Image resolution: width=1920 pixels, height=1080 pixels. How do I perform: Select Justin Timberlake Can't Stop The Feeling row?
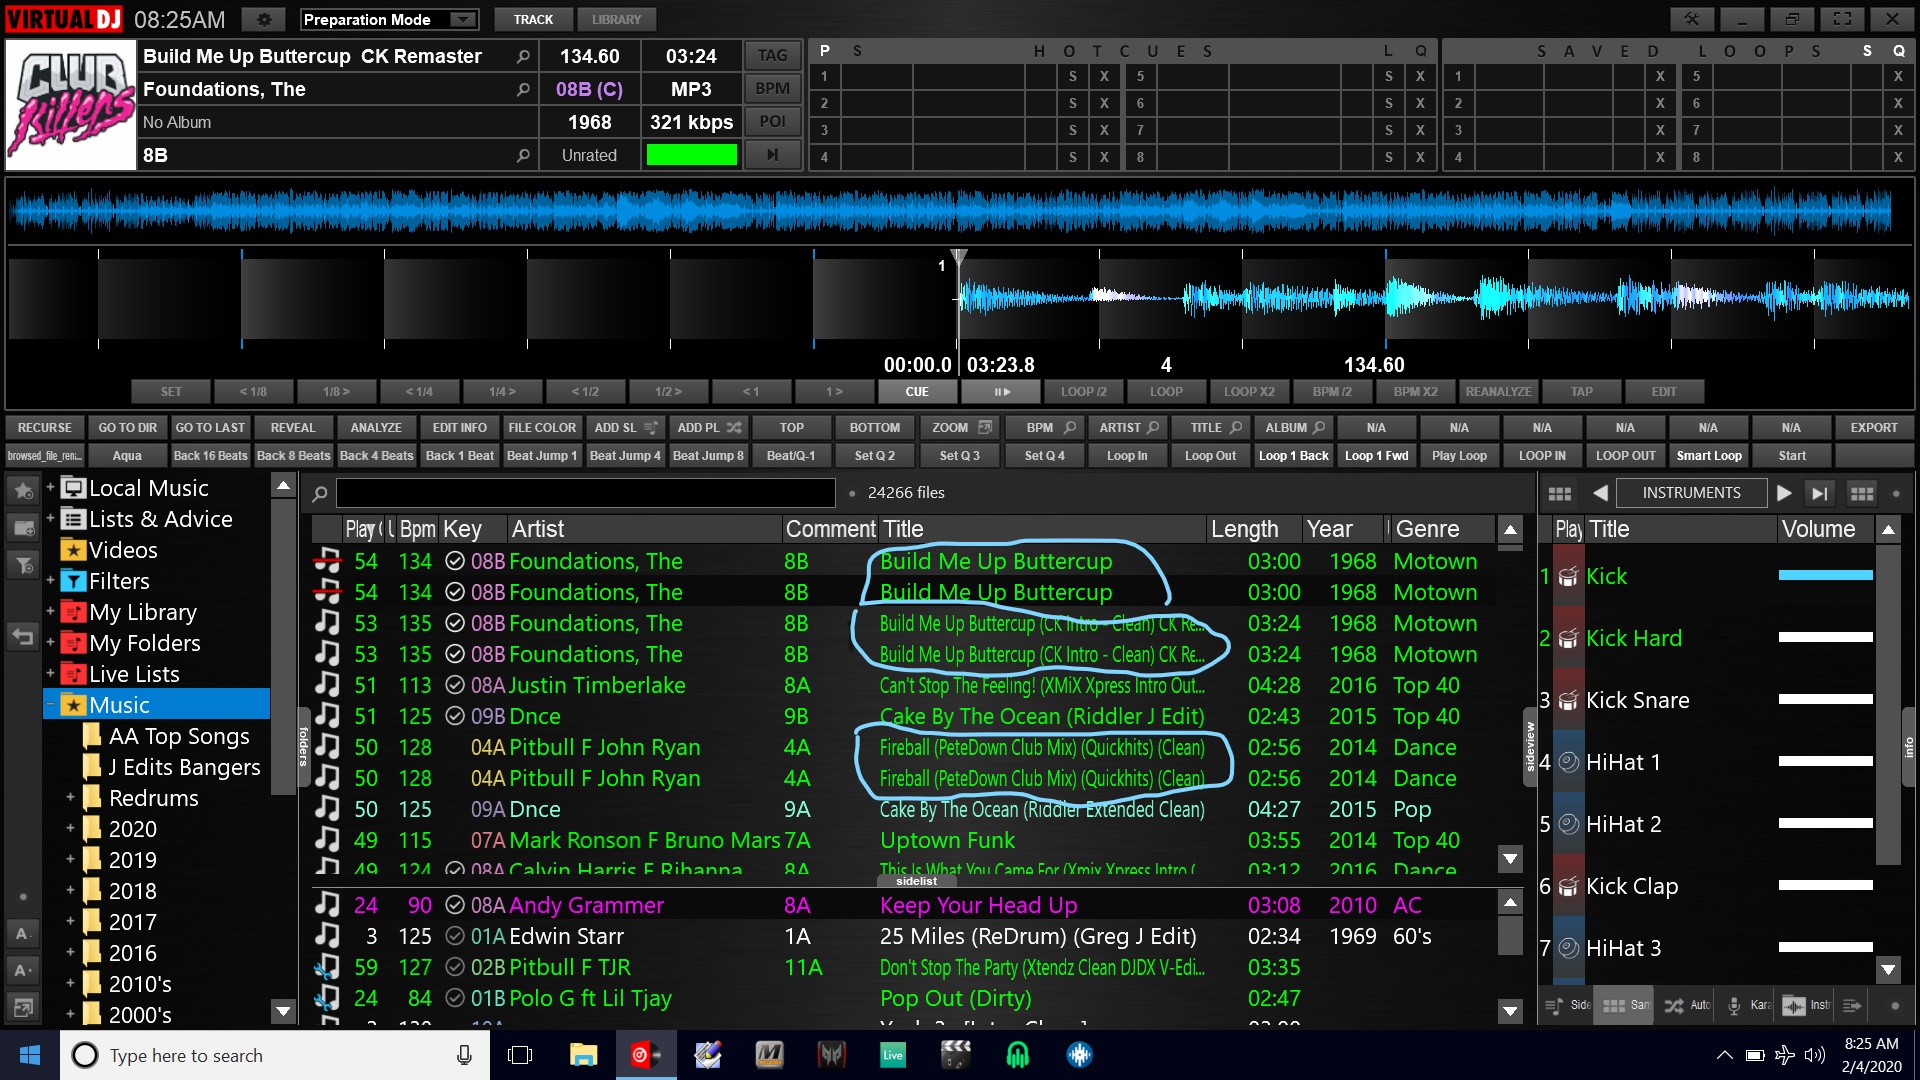coord(903,685)
